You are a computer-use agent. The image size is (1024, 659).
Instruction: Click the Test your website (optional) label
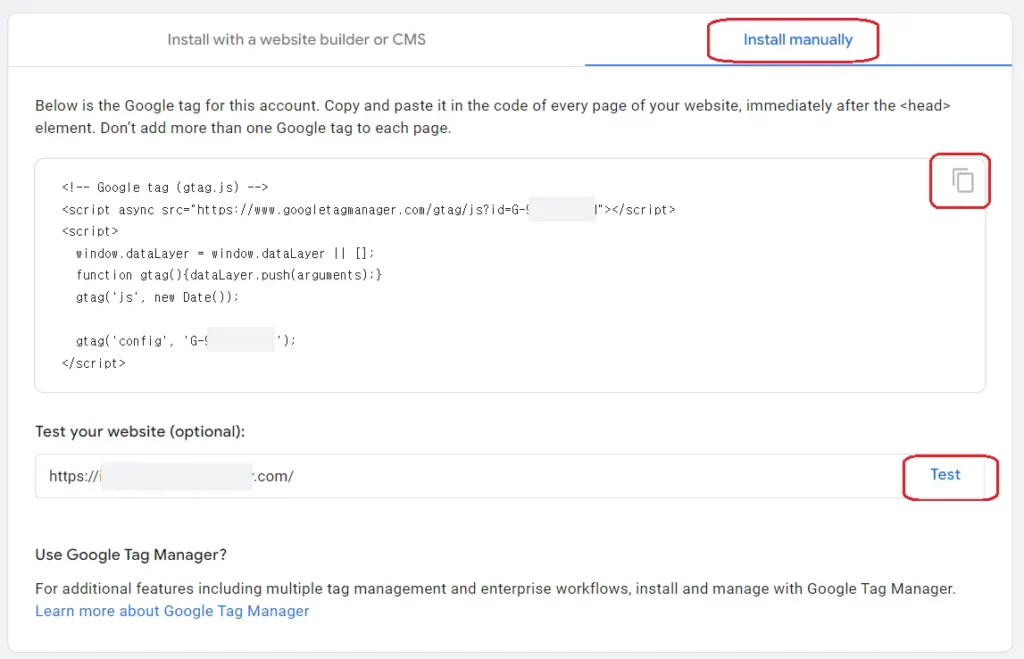click(x=140, y=432)
